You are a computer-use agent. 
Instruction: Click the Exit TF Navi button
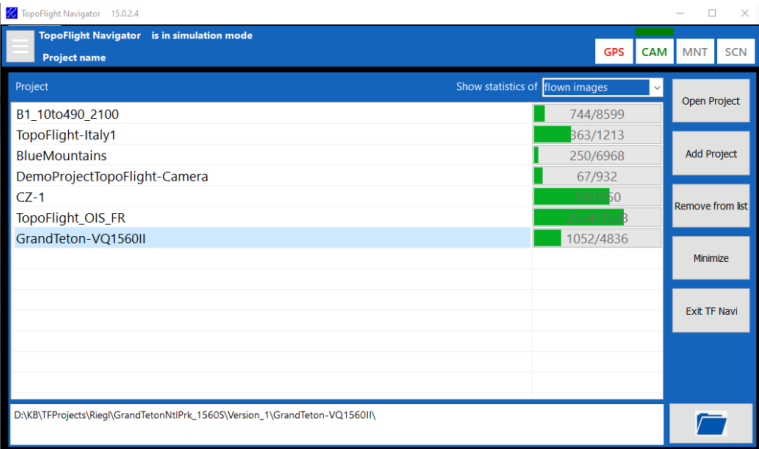click(711, 311)
